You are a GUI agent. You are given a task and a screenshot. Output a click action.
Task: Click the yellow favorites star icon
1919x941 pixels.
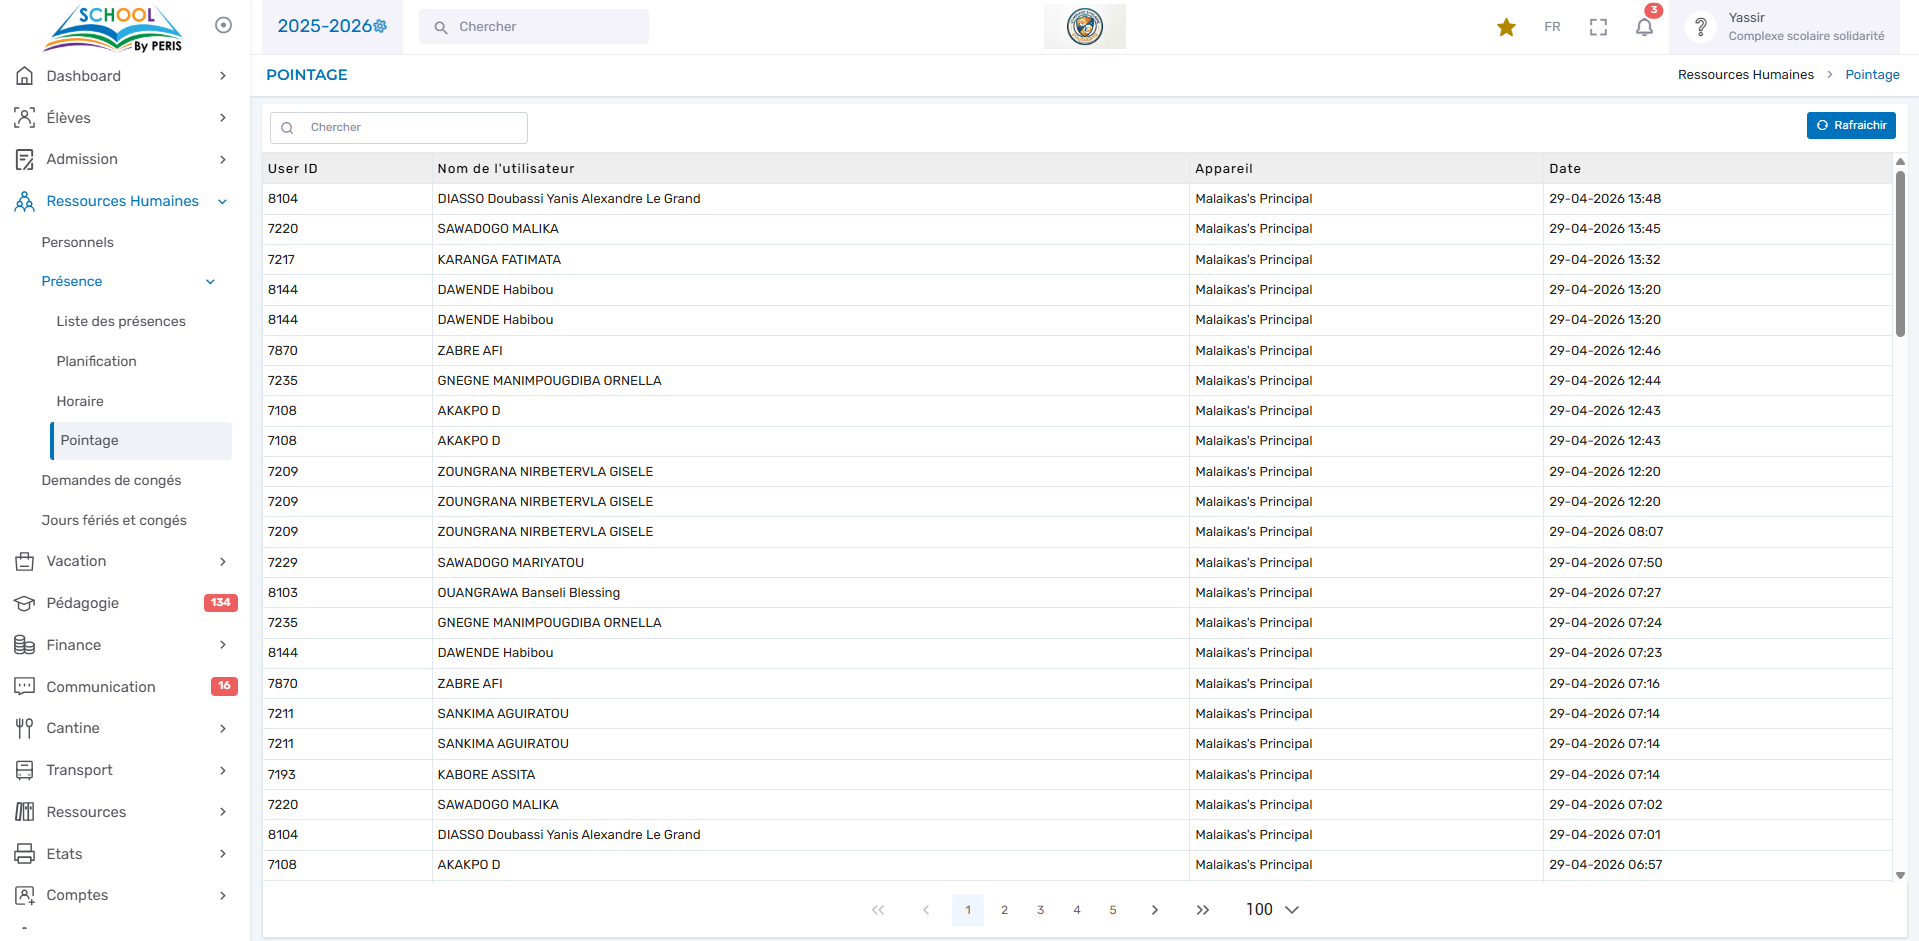1506,27
